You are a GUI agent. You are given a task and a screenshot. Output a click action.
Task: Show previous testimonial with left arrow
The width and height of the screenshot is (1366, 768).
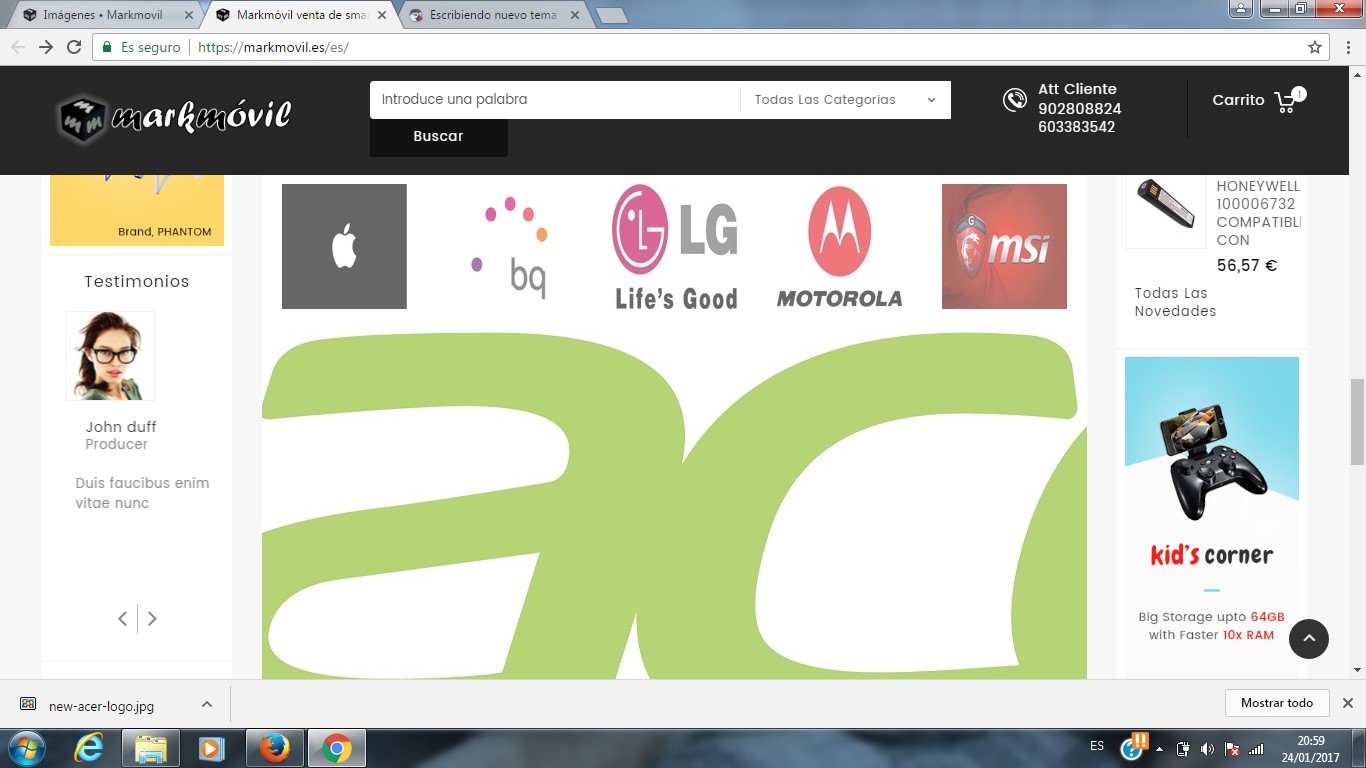click(123, 619)
